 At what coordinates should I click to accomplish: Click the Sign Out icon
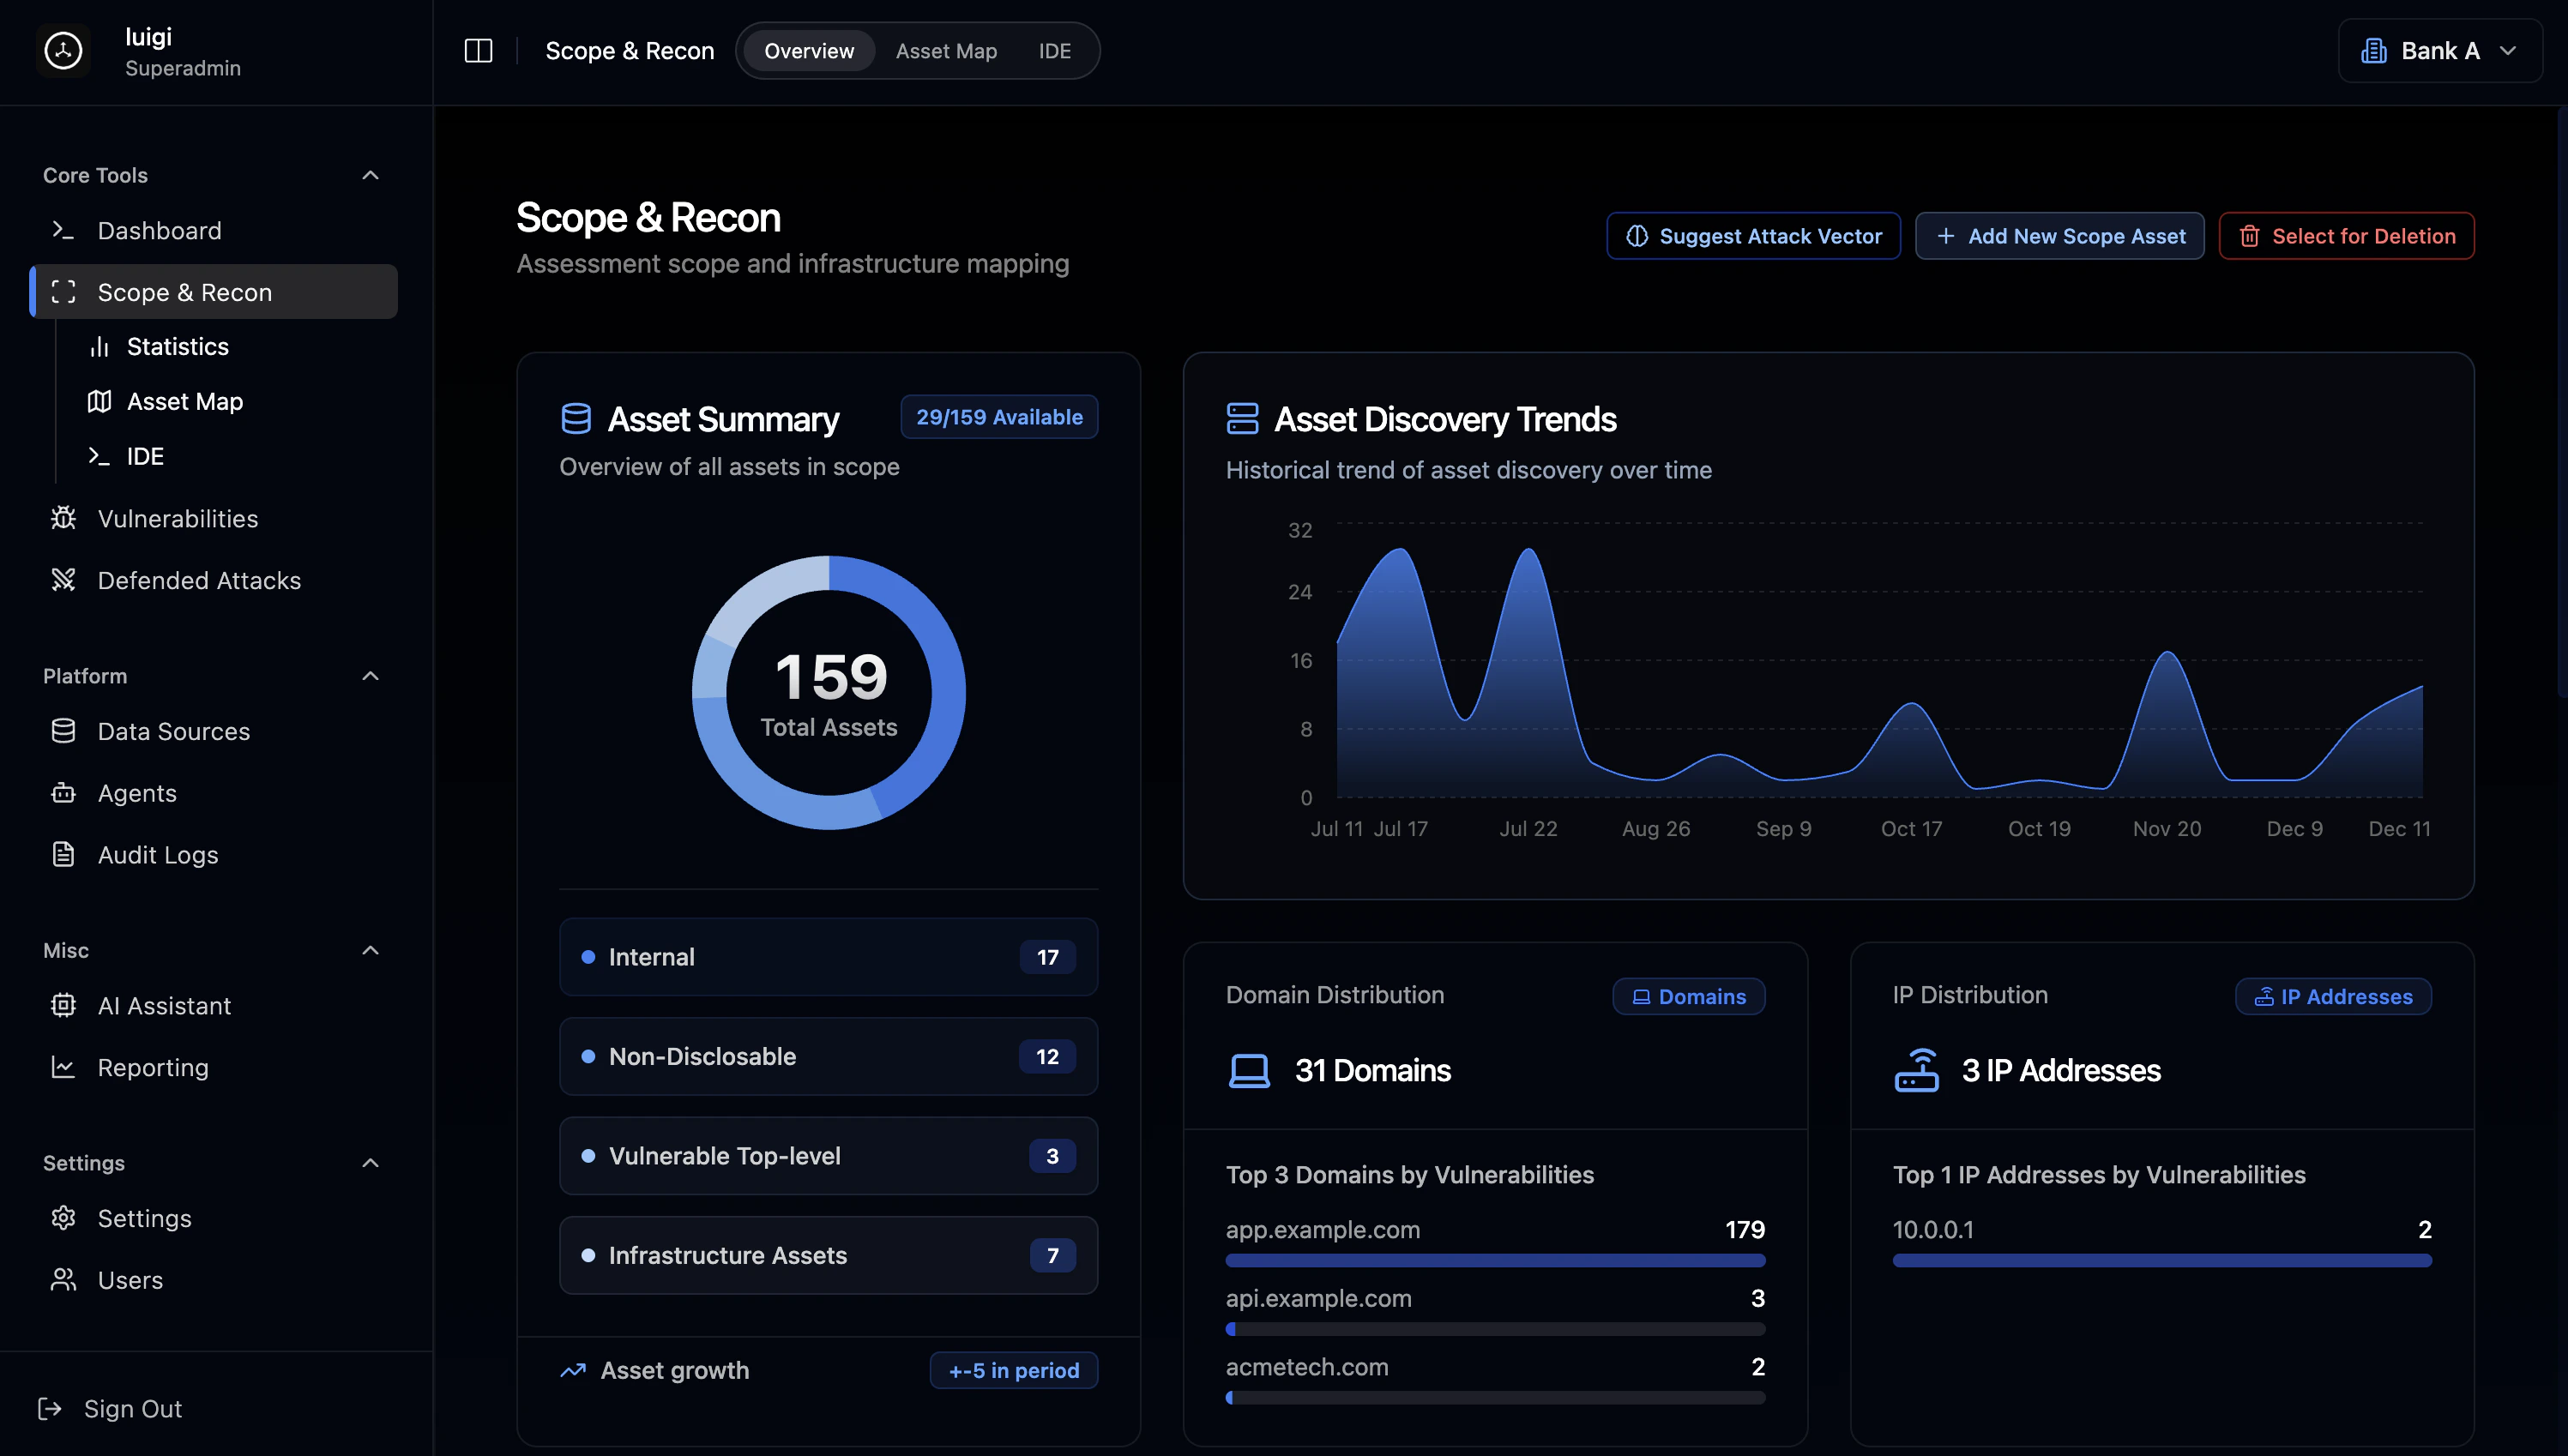[50, 1408]
